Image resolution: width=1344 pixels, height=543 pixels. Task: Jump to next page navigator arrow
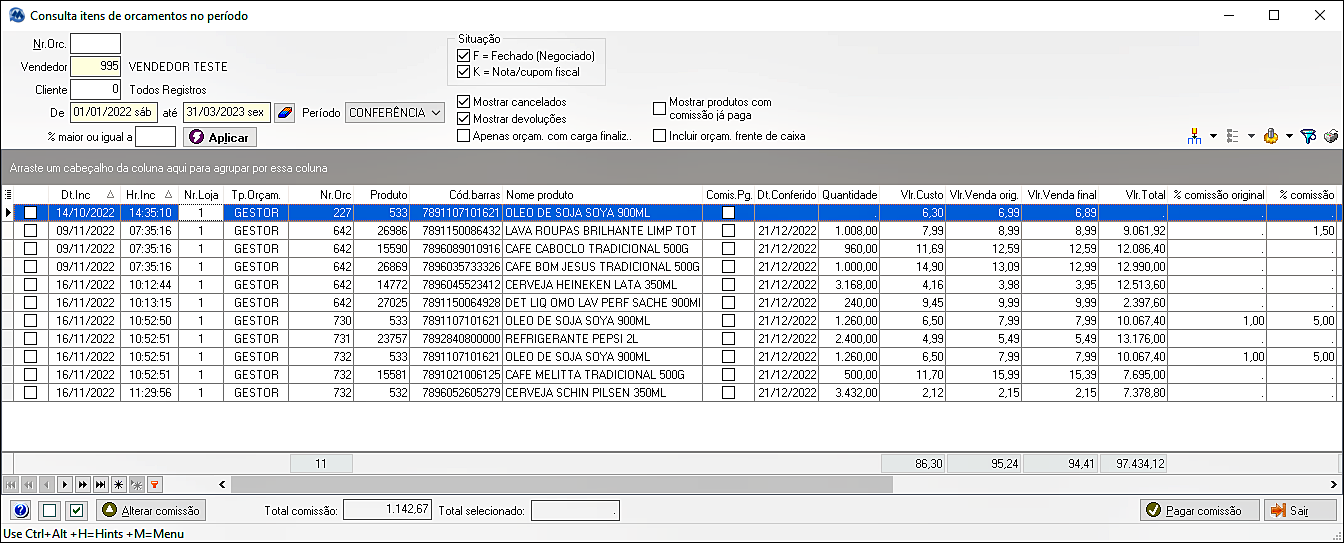pyautogui.click(x=83, y=484)
